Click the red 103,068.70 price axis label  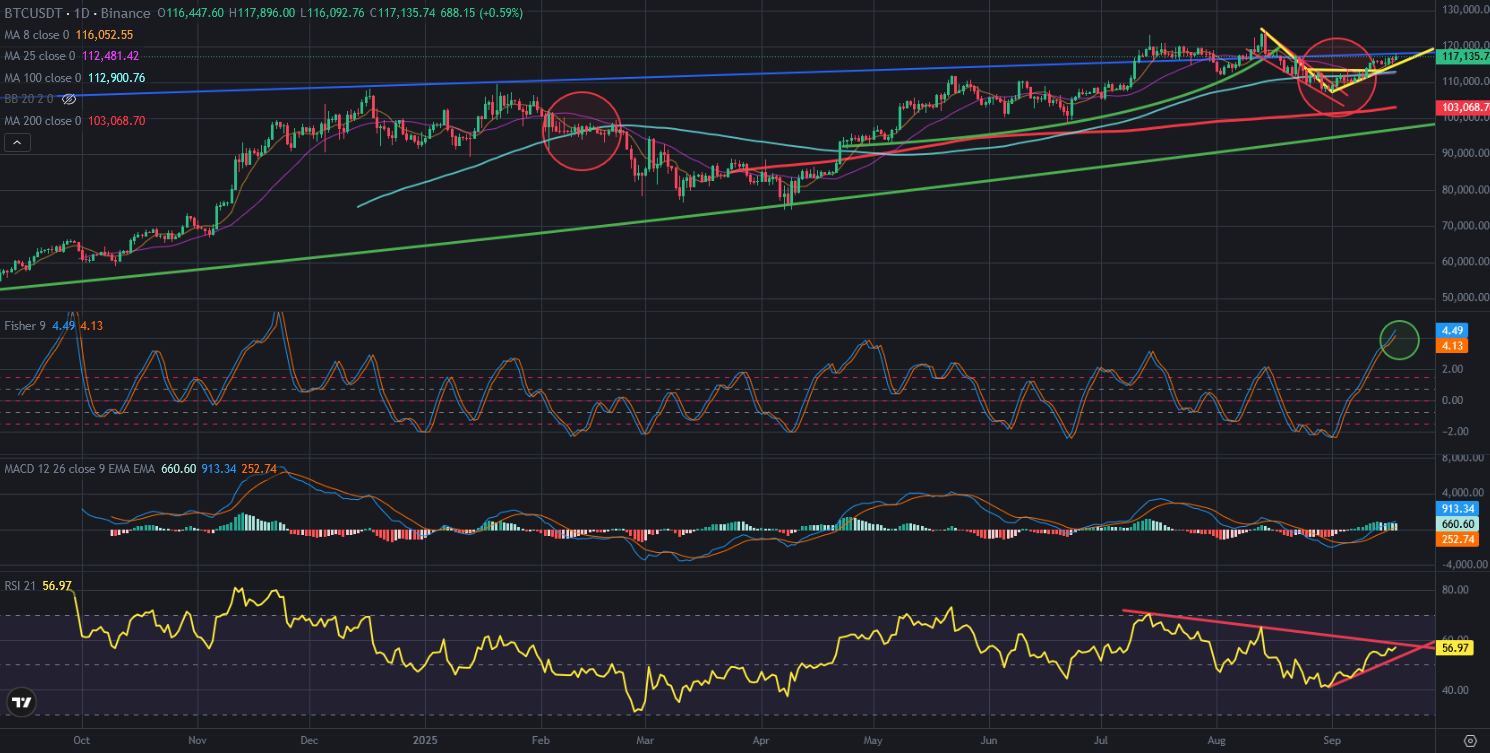pos(1462,107)
